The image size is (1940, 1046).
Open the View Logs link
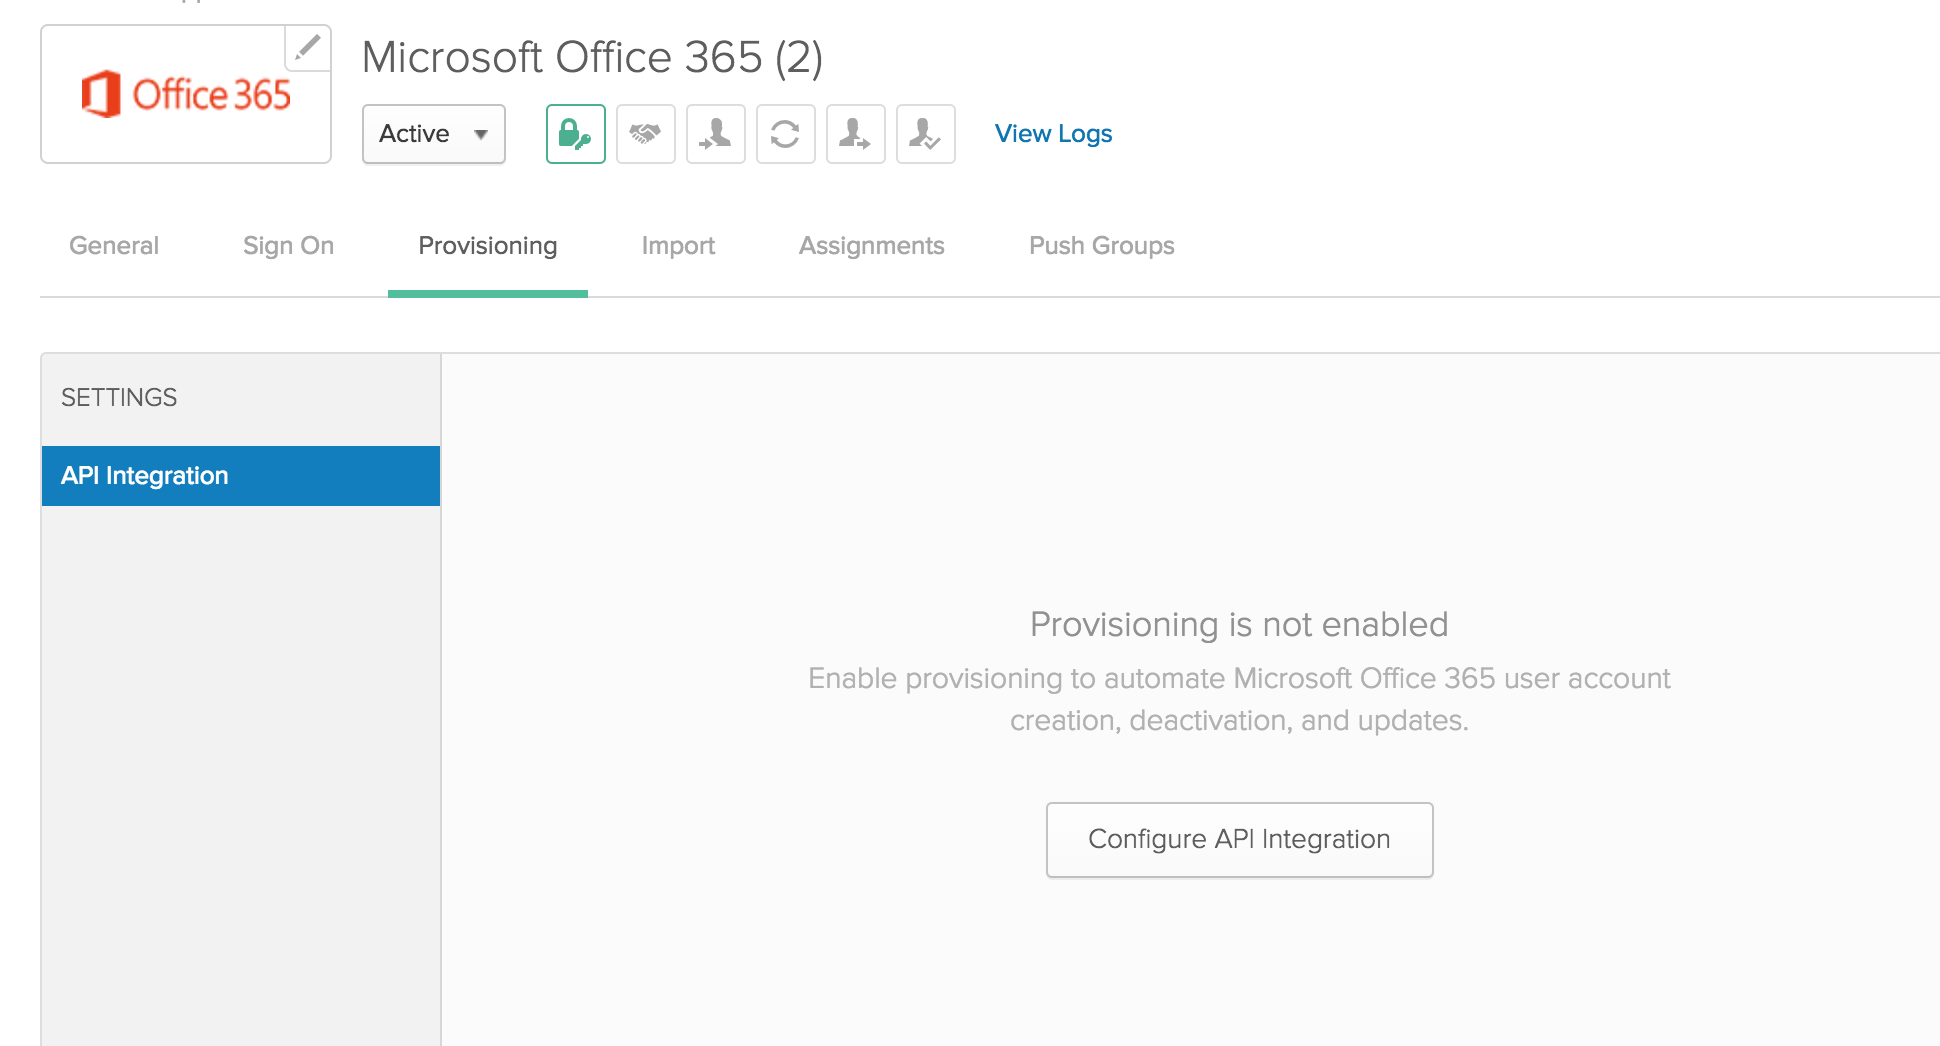click(1053, 134)
